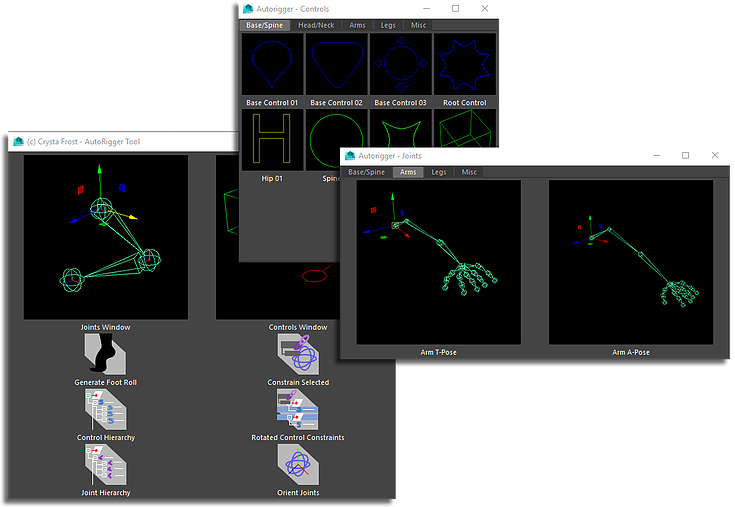Click the Joints Window label
This screenshot has height=507, width=735.
pos(105,328)
